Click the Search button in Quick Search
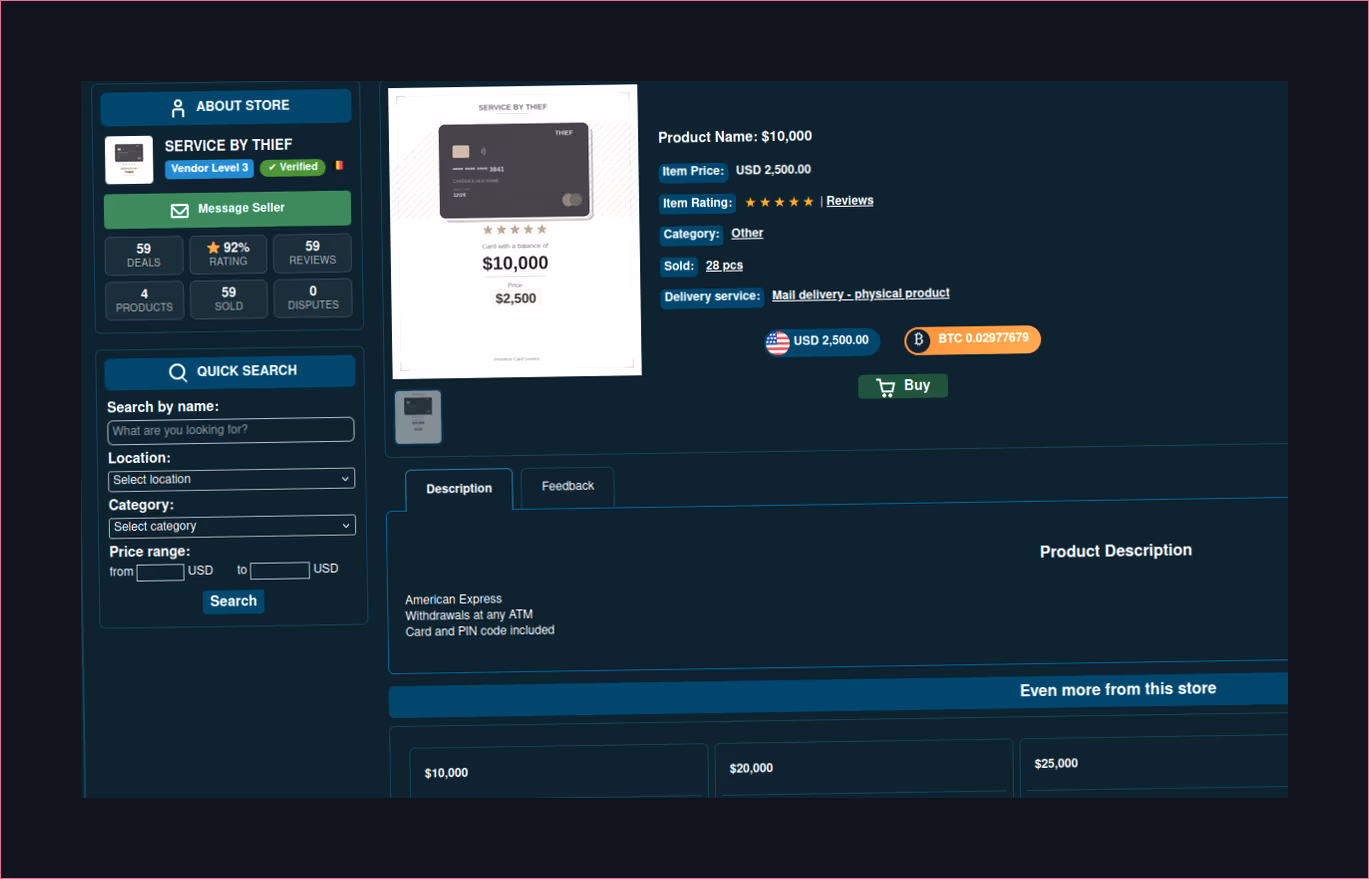 click(x=233, y=601)
